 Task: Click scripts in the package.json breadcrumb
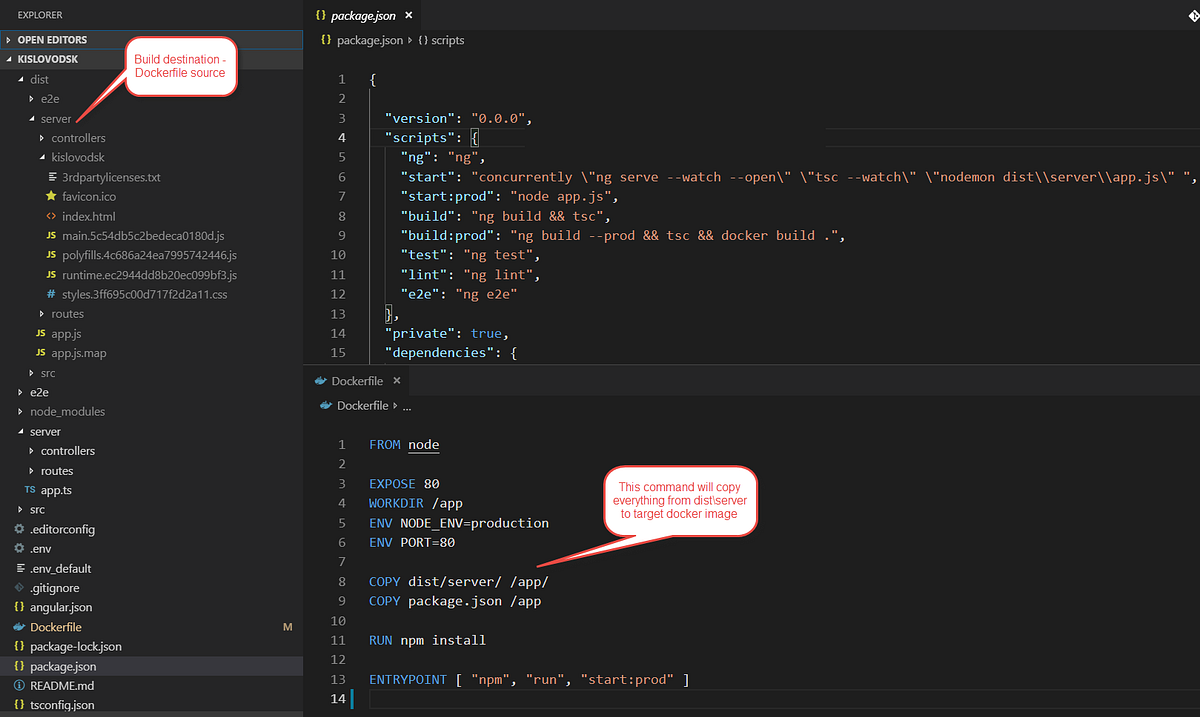click(449, 40)
